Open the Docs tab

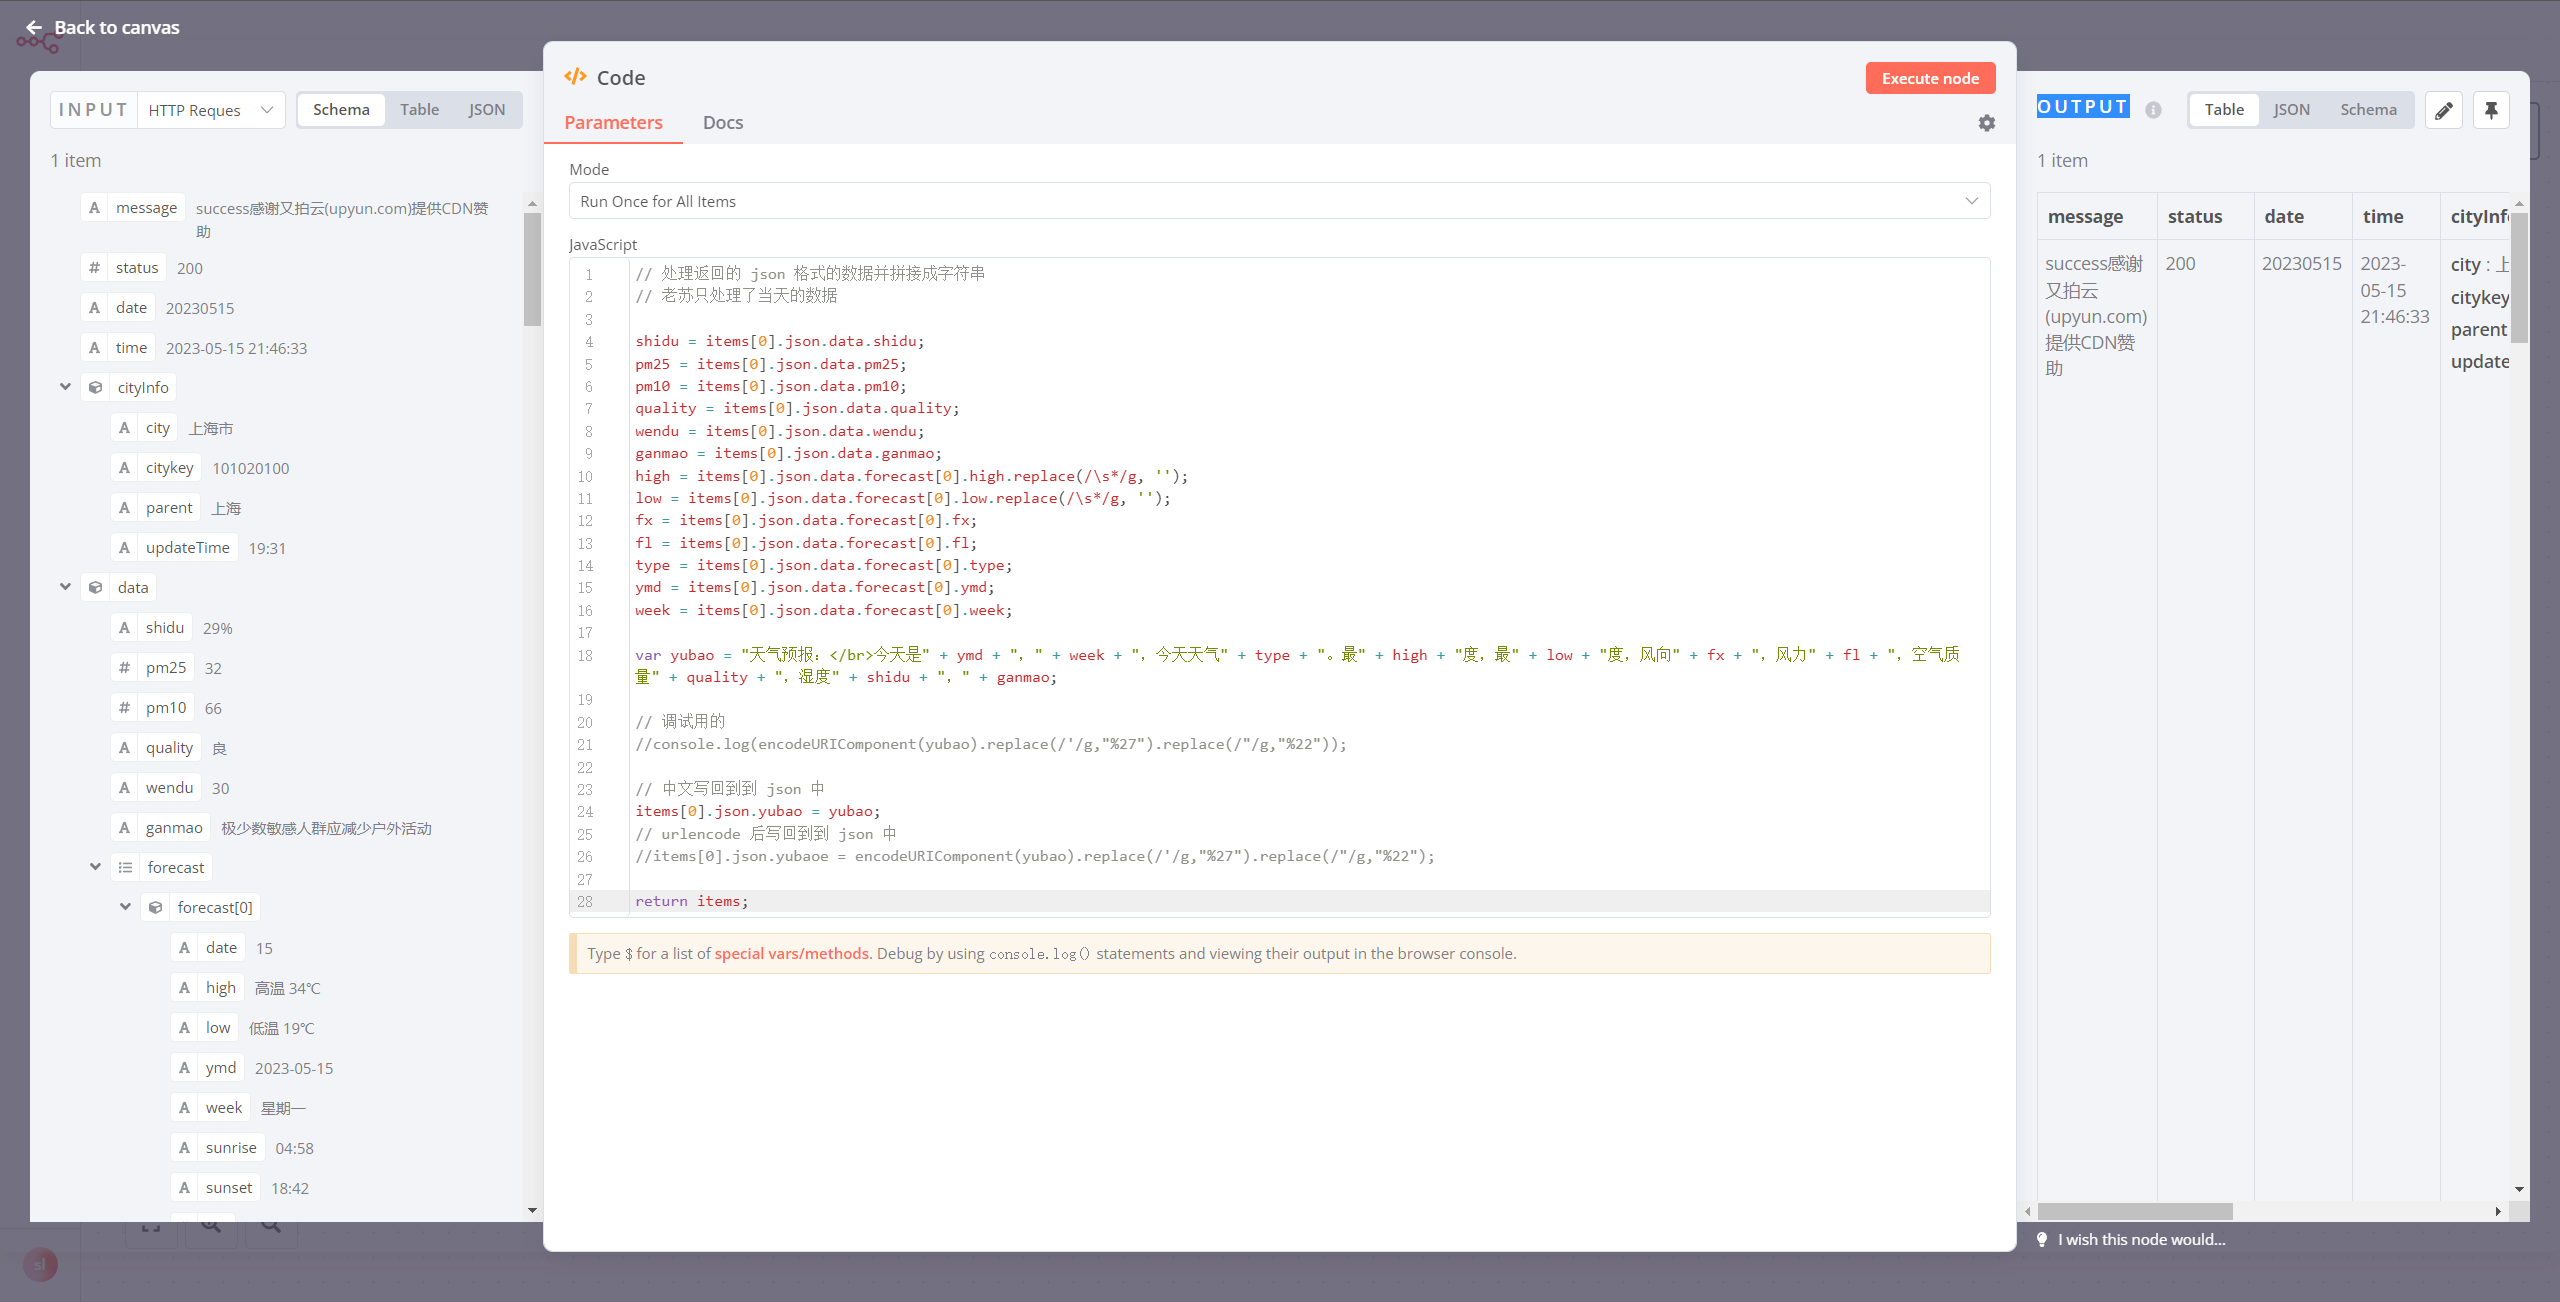(x=722, y=123)
